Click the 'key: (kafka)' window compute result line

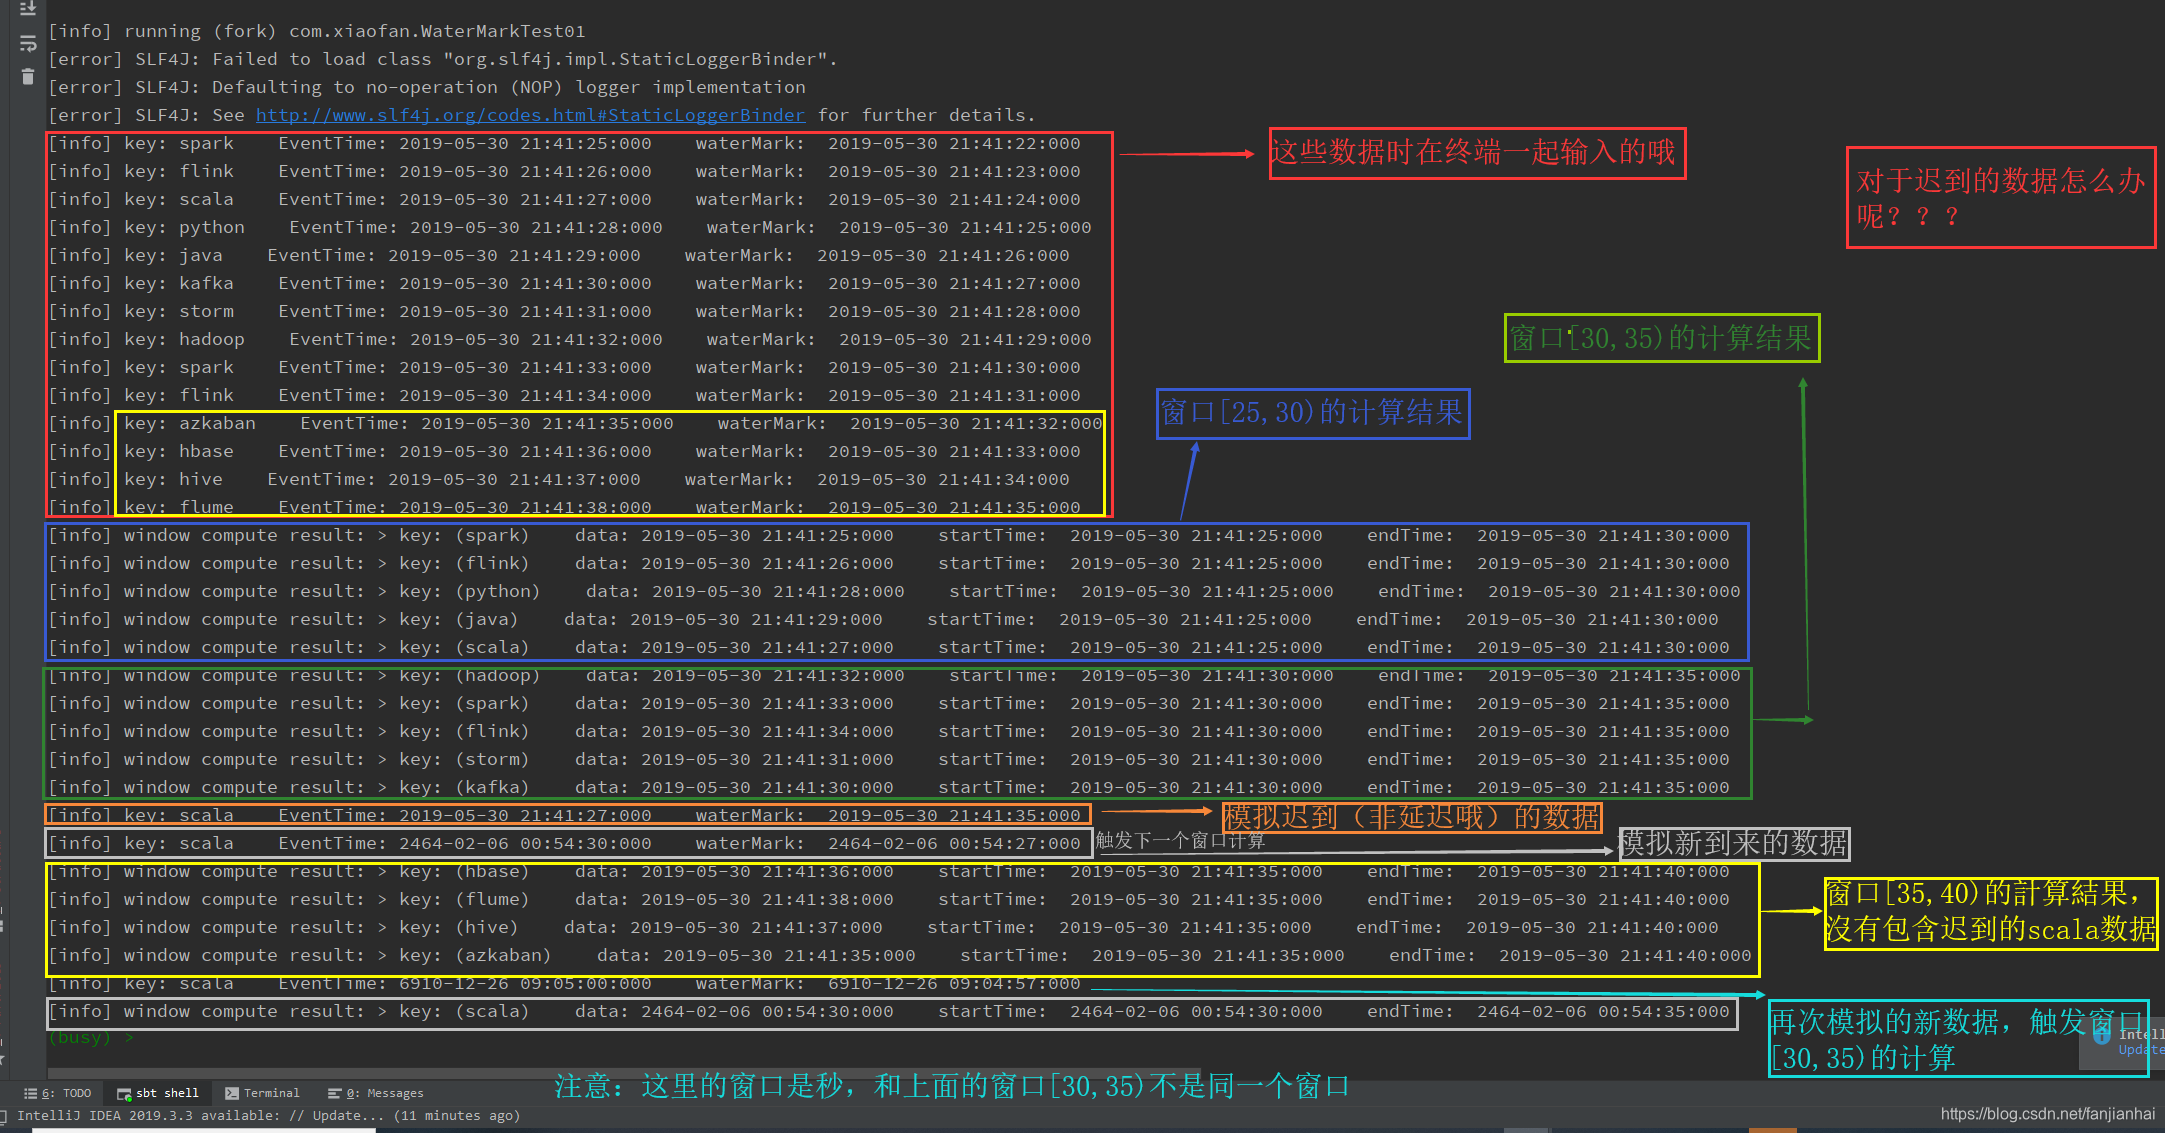coord(889,787)
